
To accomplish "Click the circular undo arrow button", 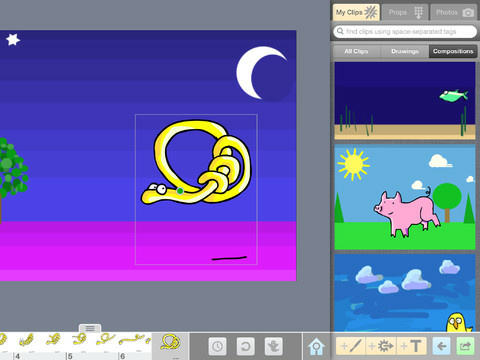I will (x=245, y=346).
